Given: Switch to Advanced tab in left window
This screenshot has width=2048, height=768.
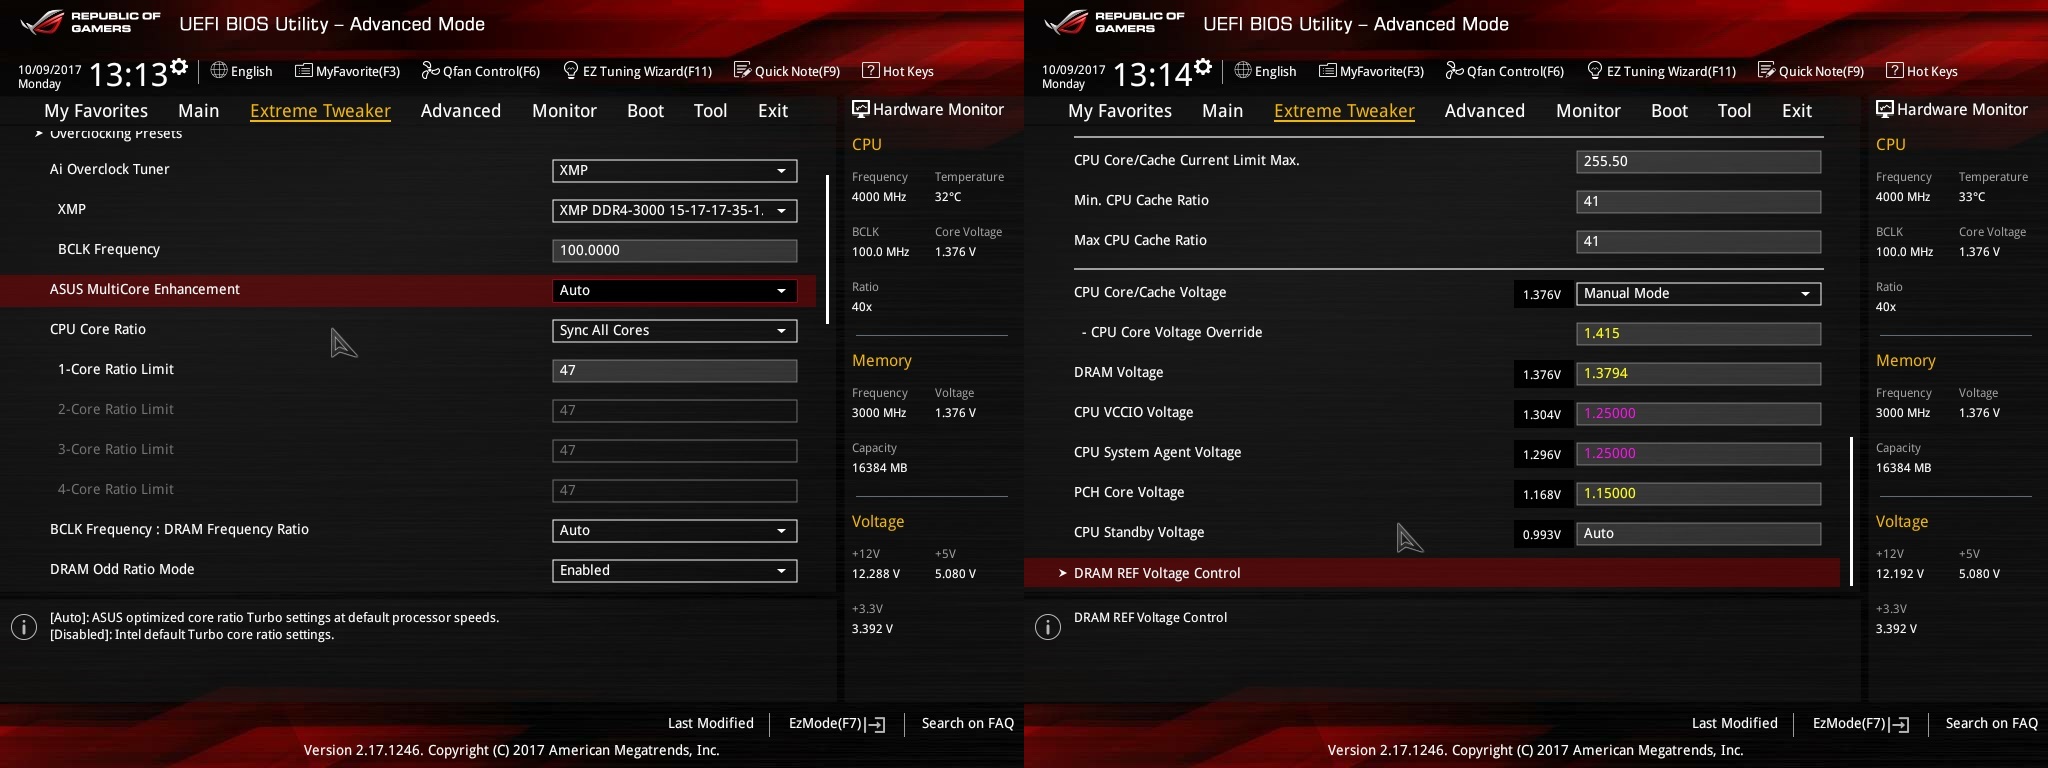Looking at the screenshot, I should point(460,111).
